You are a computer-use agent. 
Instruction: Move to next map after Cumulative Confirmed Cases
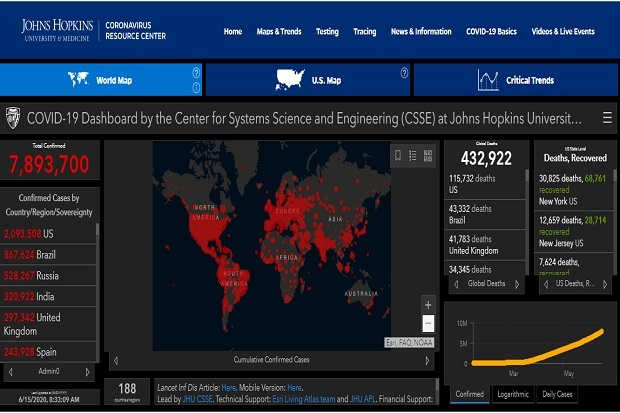[427, 360]
